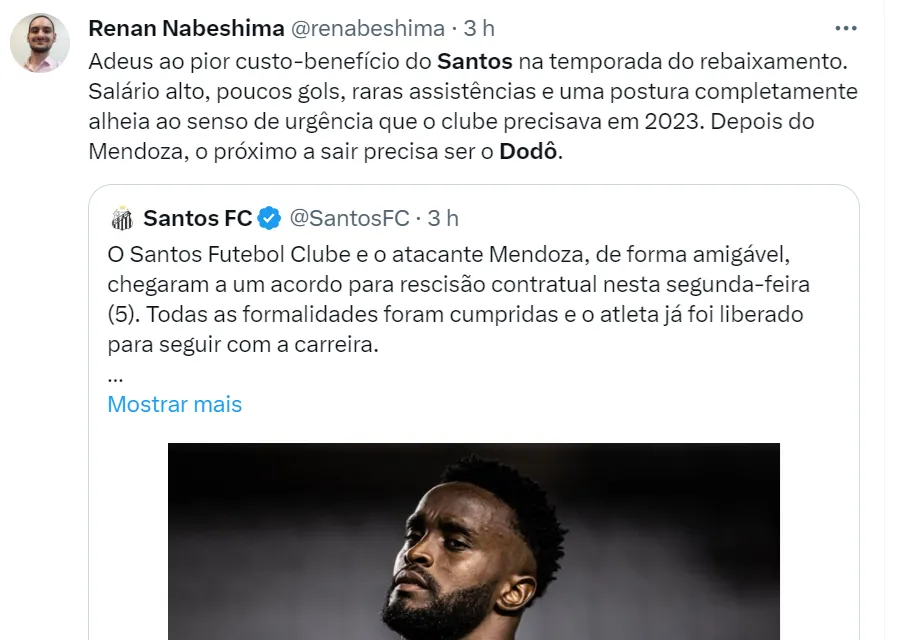Click the @renabeshima handle
This screenshot has width=910, height=640.
(x=368, y=27)
